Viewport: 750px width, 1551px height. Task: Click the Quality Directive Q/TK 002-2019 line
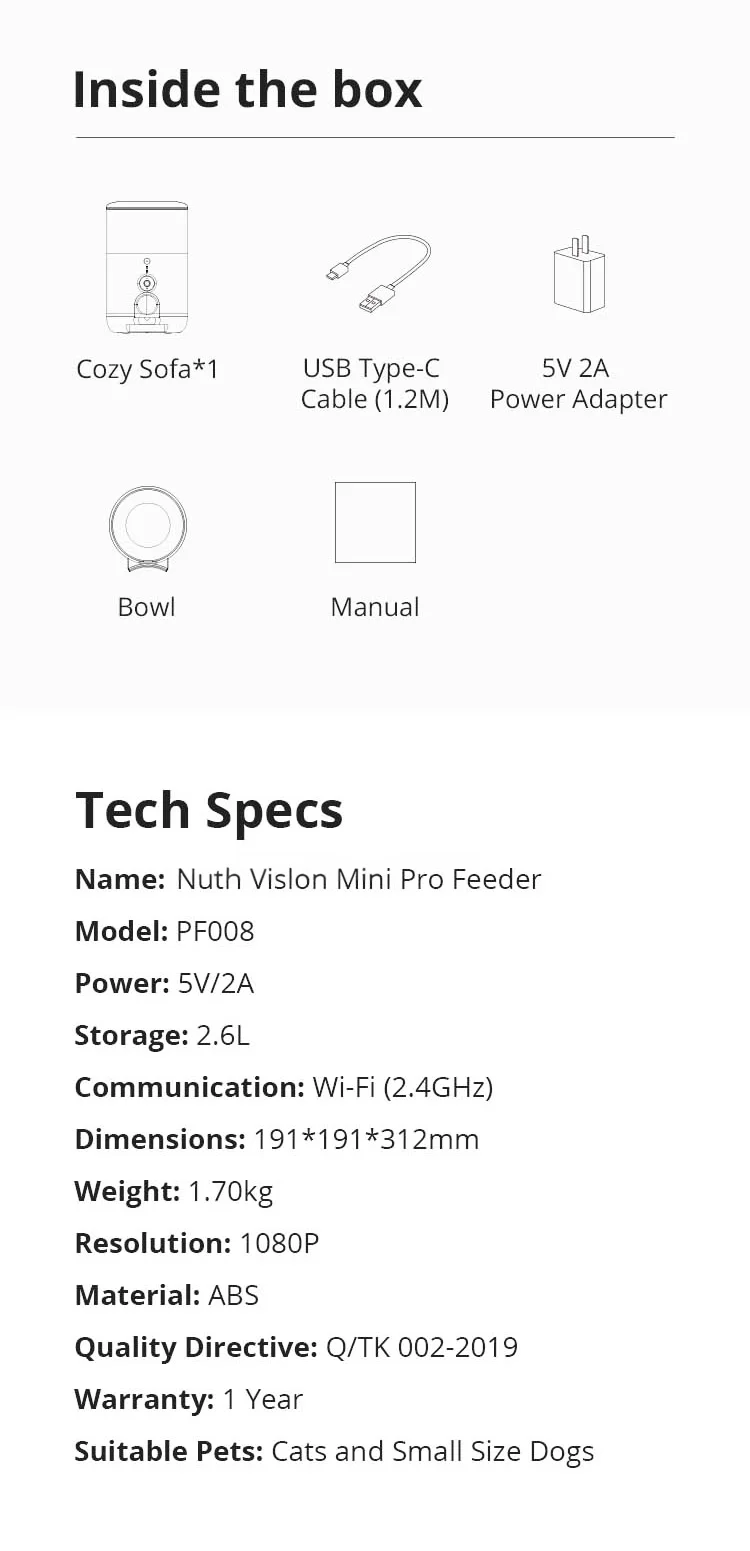[296, 1347]
